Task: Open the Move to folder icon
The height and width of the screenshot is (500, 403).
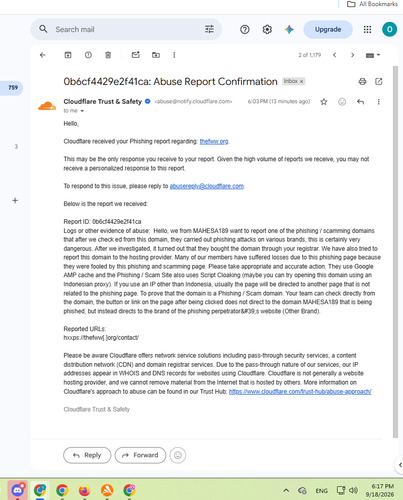Action: coord(156,55)
